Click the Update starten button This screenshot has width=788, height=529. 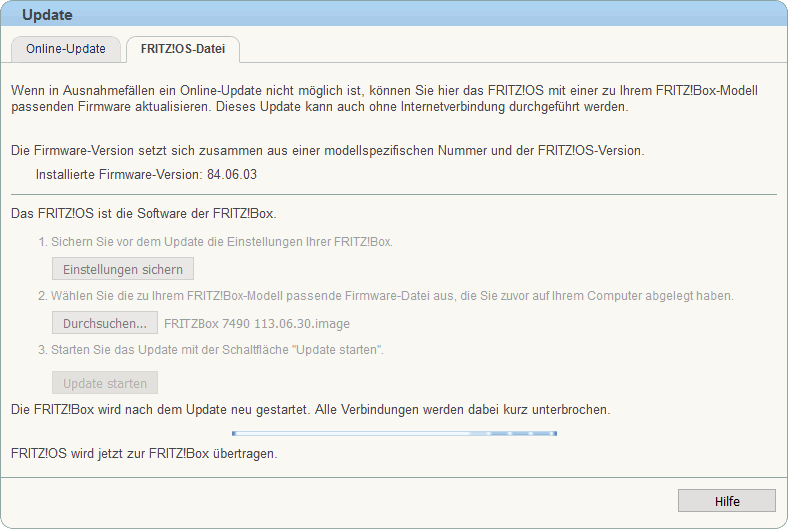[x=105, y=383]
